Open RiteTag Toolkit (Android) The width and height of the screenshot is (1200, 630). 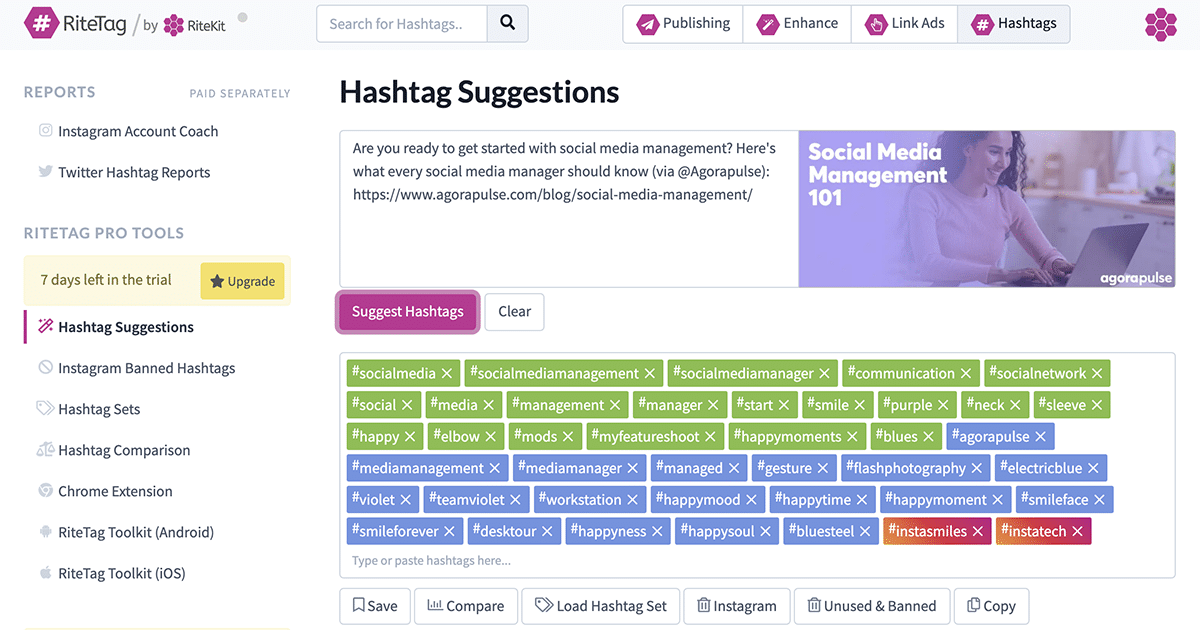pyautogui.click(x=136, y=532)
